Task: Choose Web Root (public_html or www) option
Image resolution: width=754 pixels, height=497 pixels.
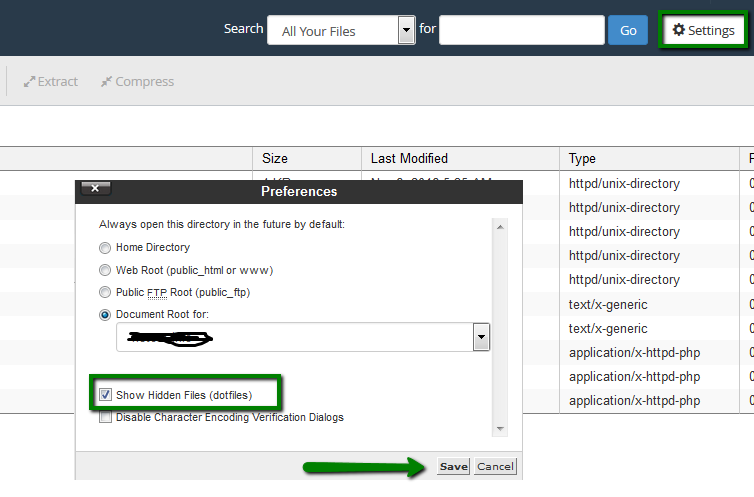Action: [x=106, y=270]
